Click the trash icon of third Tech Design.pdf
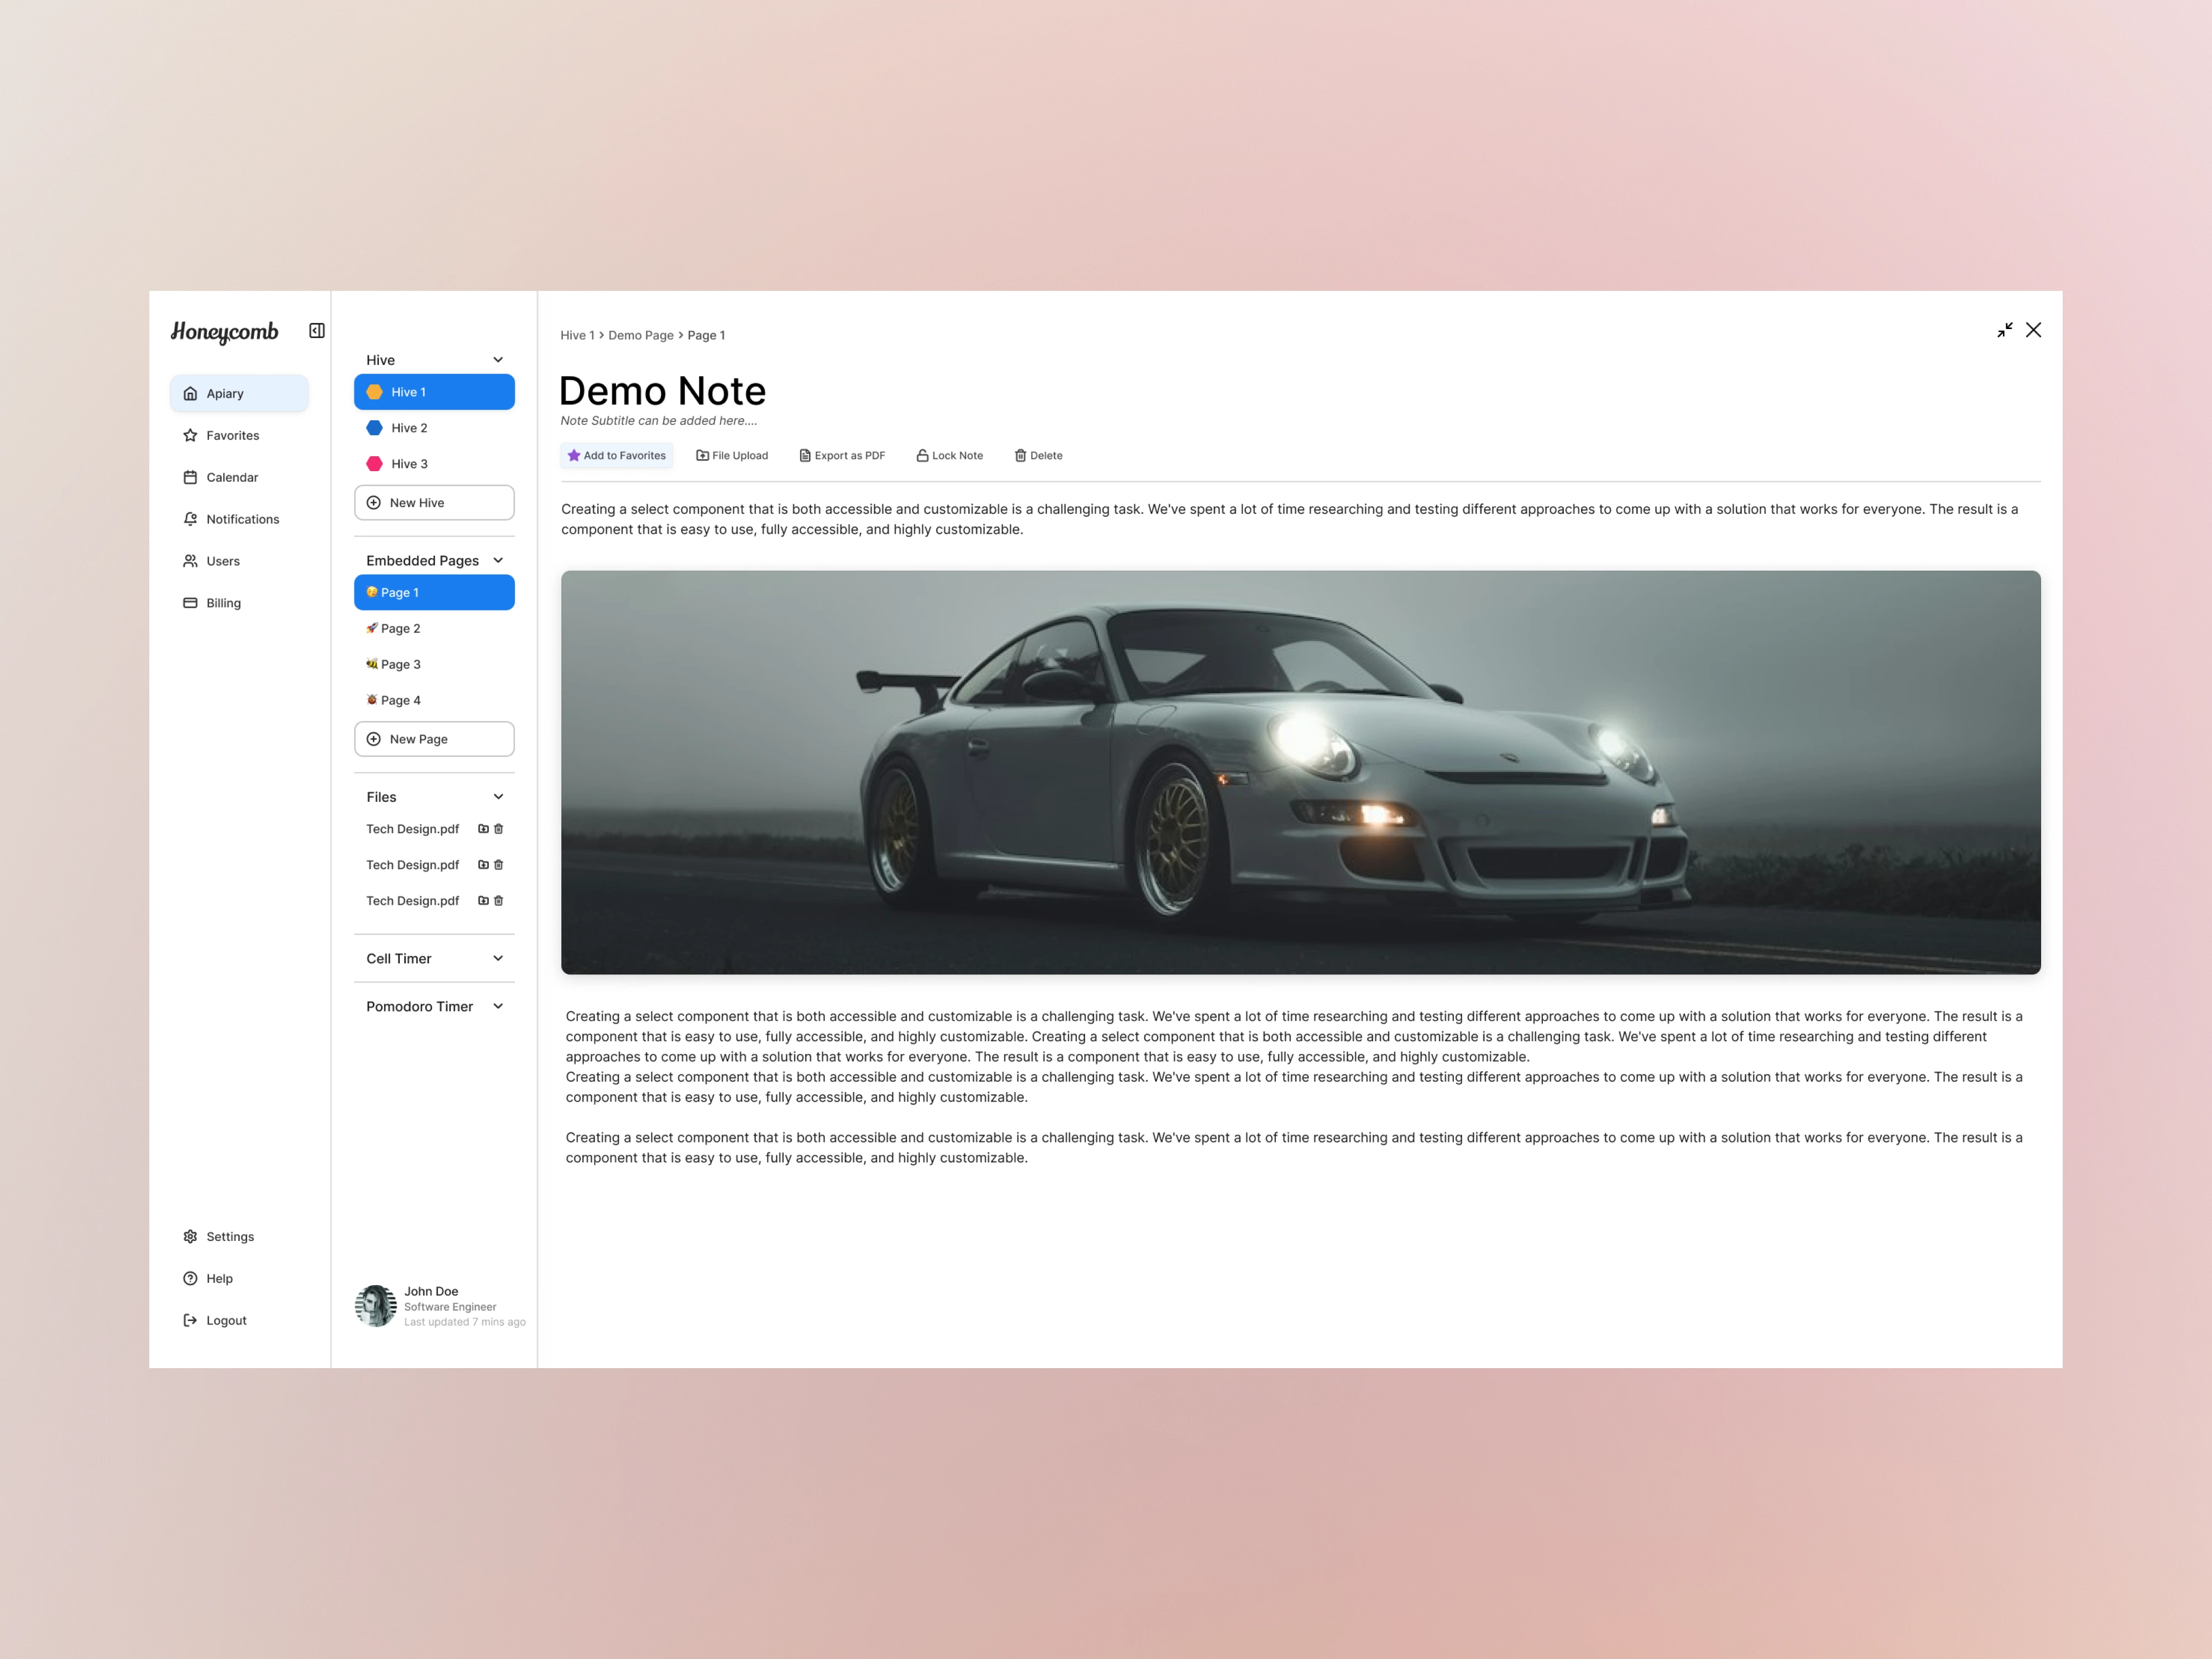 click(x=499, y=901)
